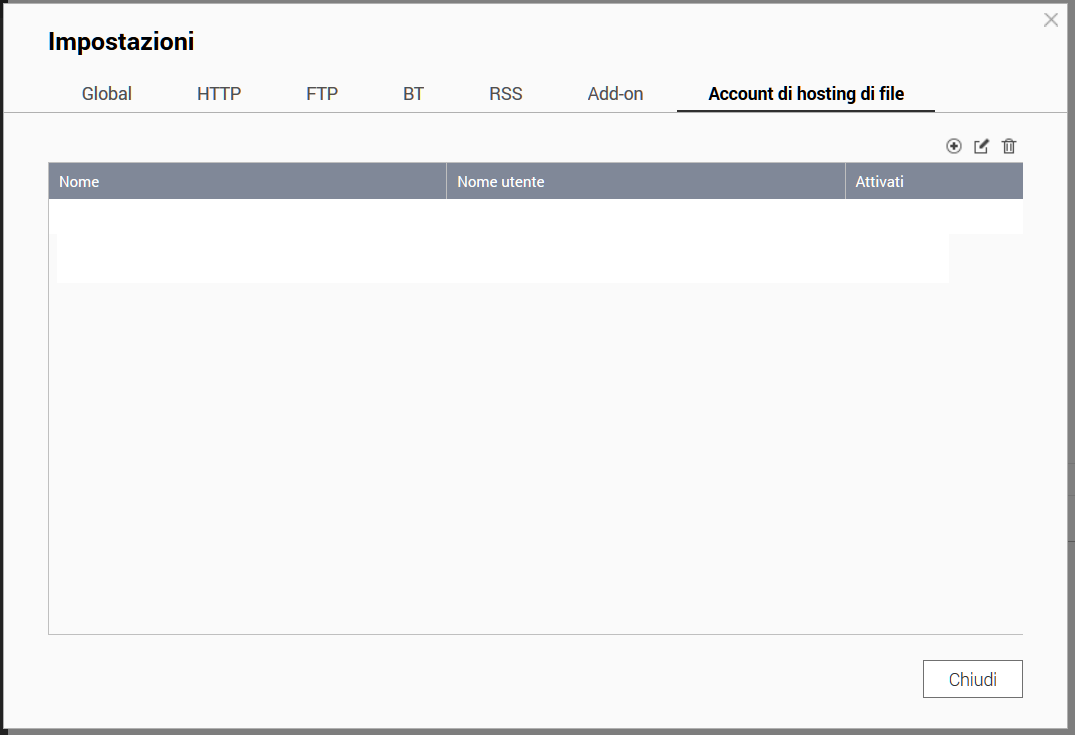Screen dimensions: 1075x735
Task: Edit the selected hosting account
Action: point(981,146)
